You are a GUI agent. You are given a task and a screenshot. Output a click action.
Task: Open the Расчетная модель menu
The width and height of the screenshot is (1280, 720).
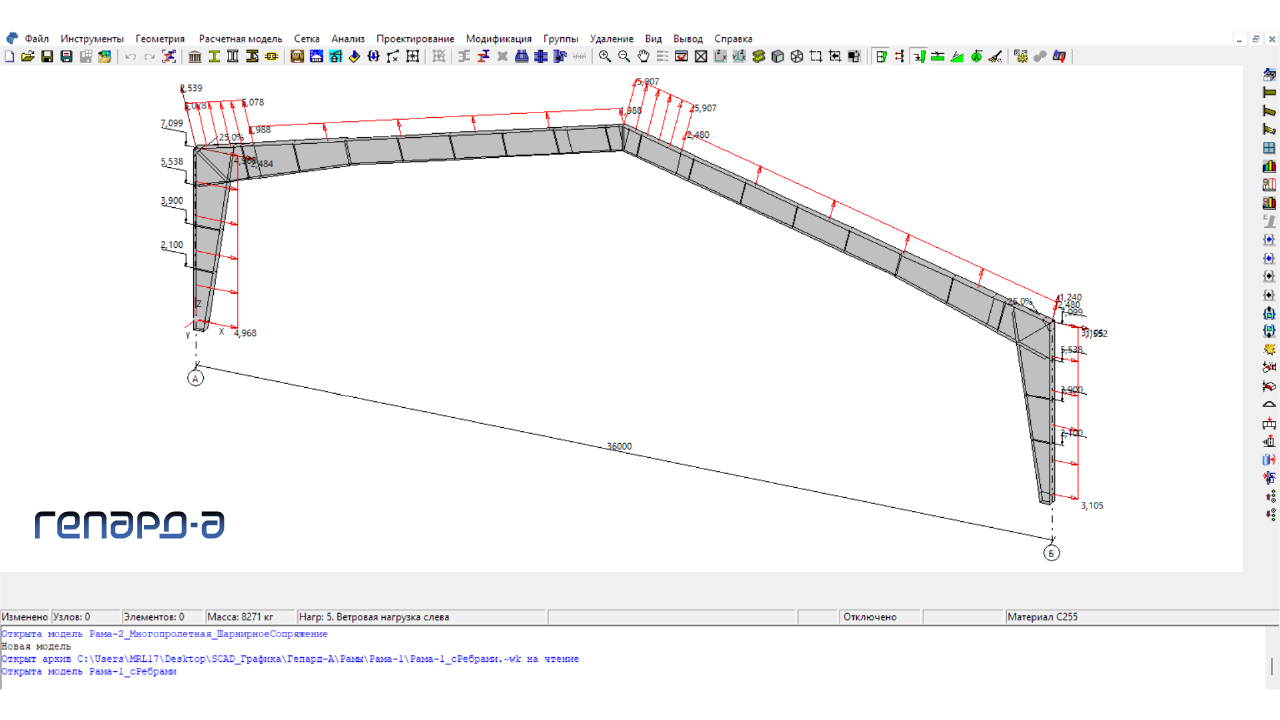coord(240,39)
